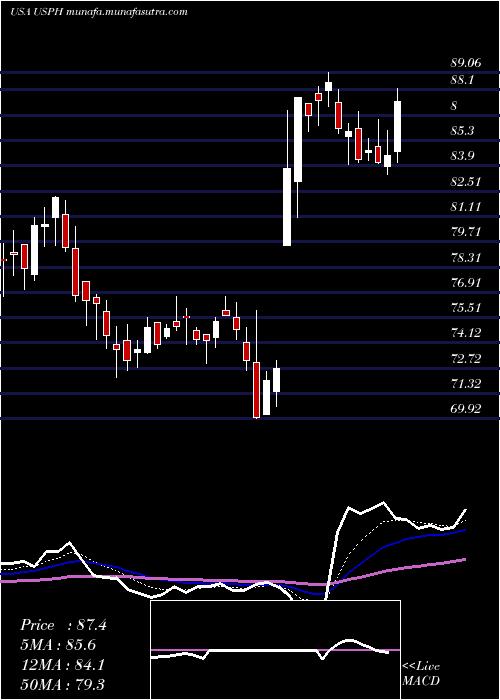500x700 pixels.
Task: Click the long red candle bottoming at 69.92
Action: (257, 390)
